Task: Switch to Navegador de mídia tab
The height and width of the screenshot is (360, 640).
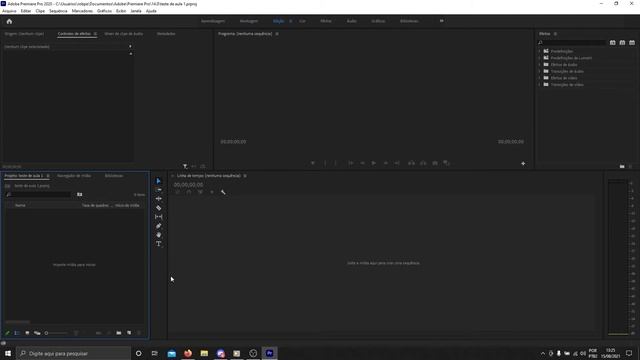Action: pyautogui.click(x=74, y=176)
